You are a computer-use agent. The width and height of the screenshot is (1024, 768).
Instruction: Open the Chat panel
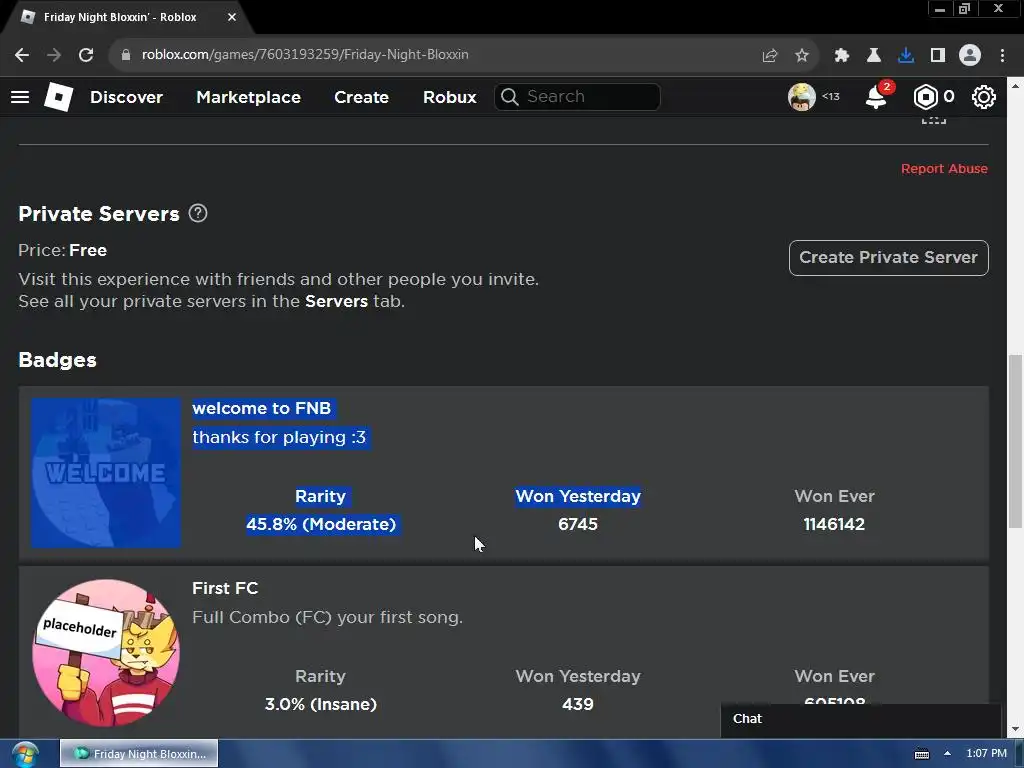[x=861, y=719]
